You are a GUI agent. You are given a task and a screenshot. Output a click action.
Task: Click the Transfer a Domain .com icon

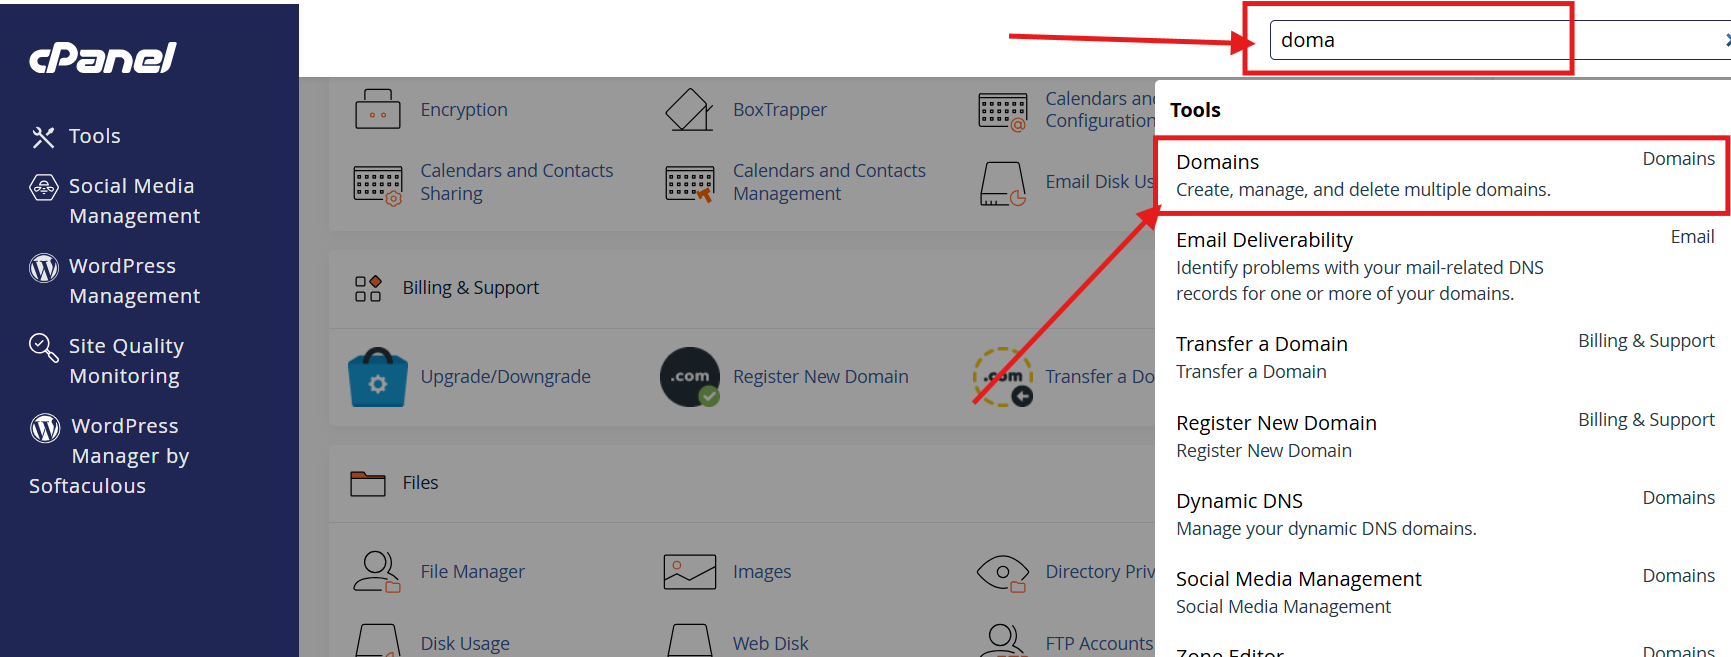coord(1003,377)
